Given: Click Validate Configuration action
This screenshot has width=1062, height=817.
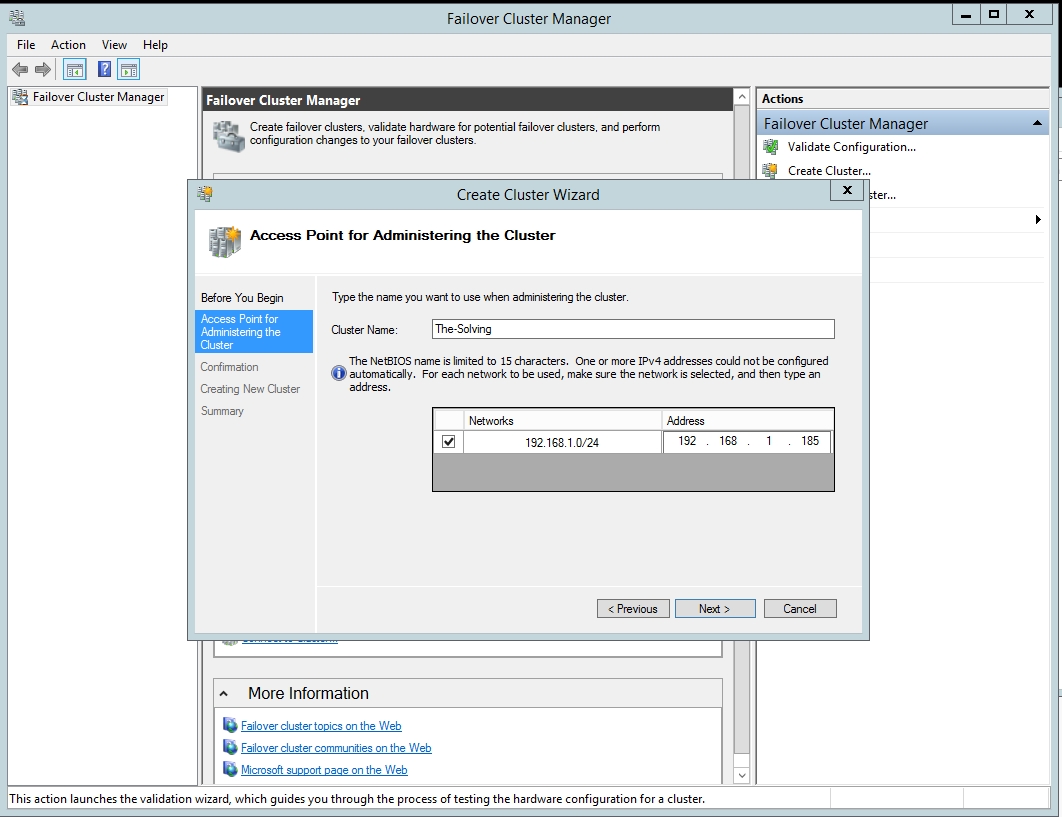Looking at the screenshot, I should tap(851, 146).
